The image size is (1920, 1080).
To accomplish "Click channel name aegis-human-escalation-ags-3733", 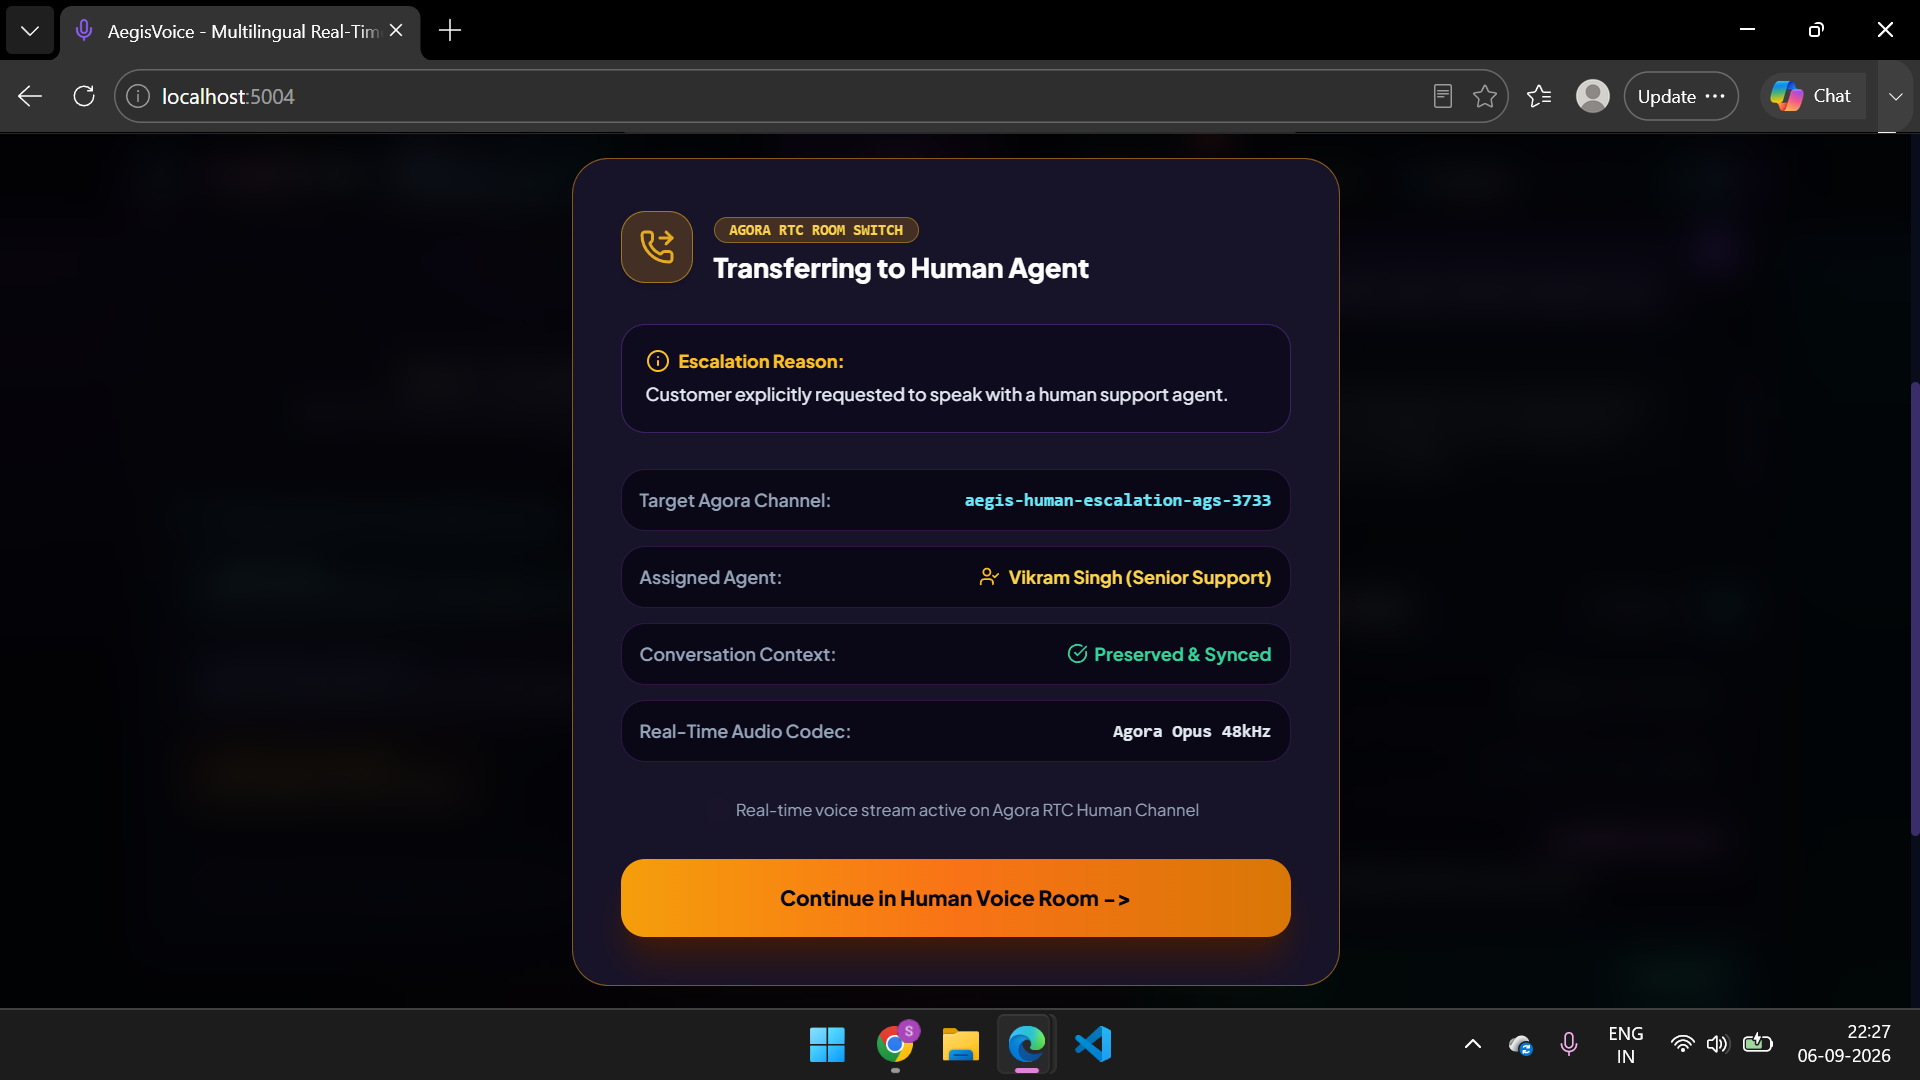I will click(x=1117, y=500).
